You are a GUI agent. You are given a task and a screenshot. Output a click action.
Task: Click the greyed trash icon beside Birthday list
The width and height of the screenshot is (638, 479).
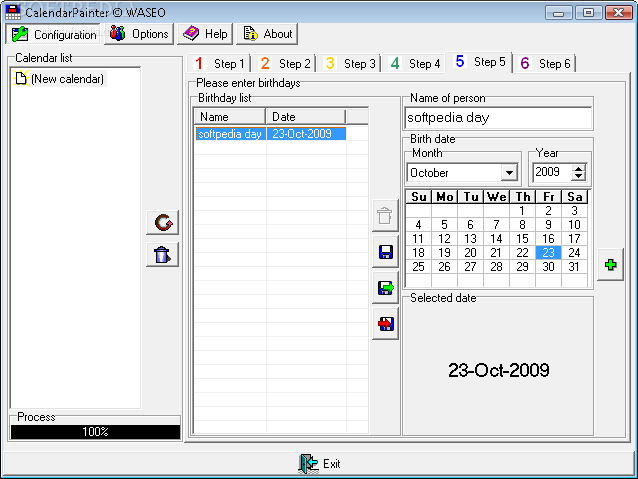coord(385,216)
